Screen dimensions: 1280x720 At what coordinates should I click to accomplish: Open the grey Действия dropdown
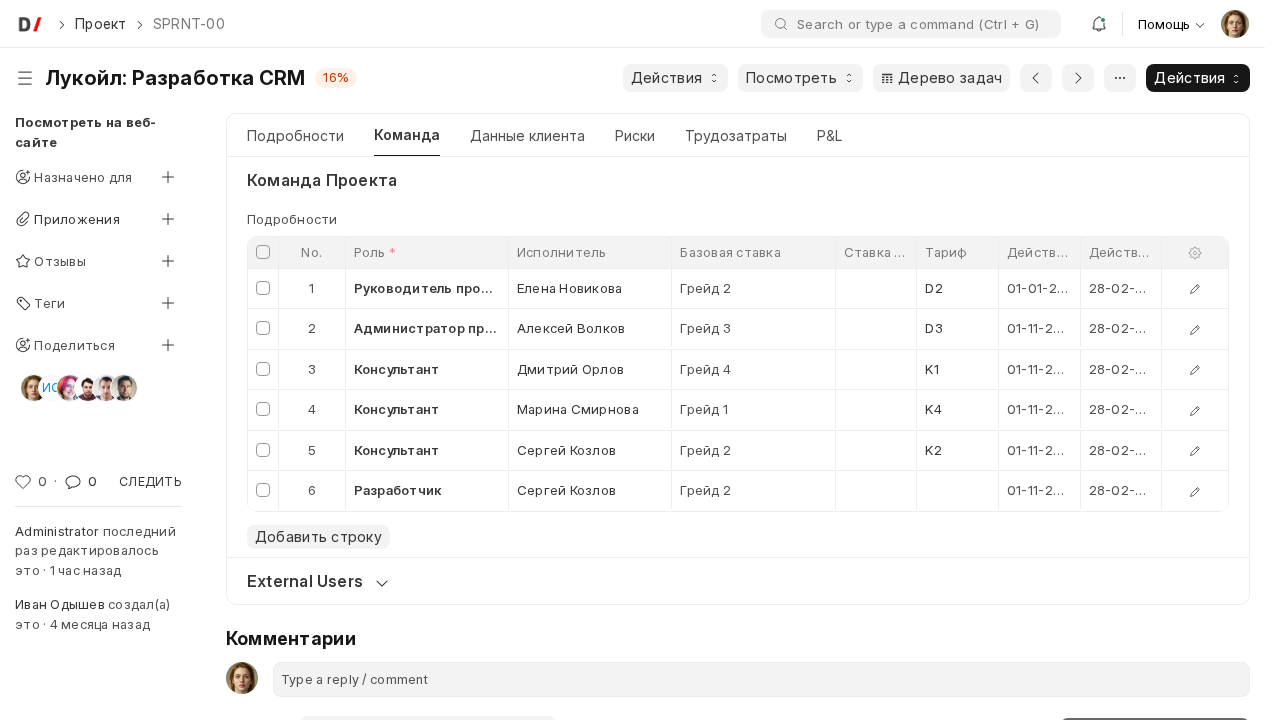pos(675,78)
